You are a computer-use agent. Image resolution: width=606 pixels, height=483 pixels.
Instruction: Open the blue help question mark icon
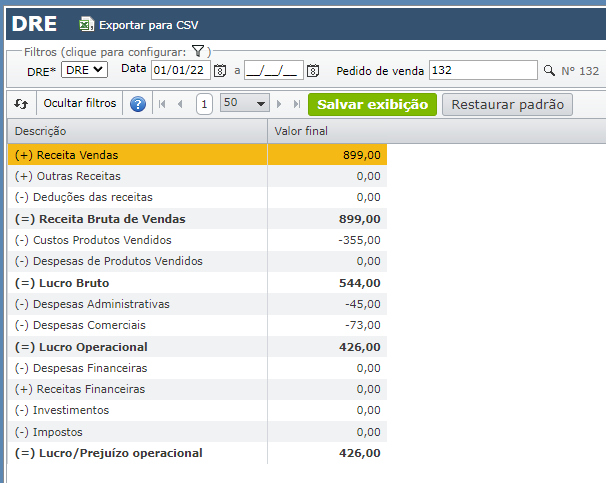click(138, 104)
